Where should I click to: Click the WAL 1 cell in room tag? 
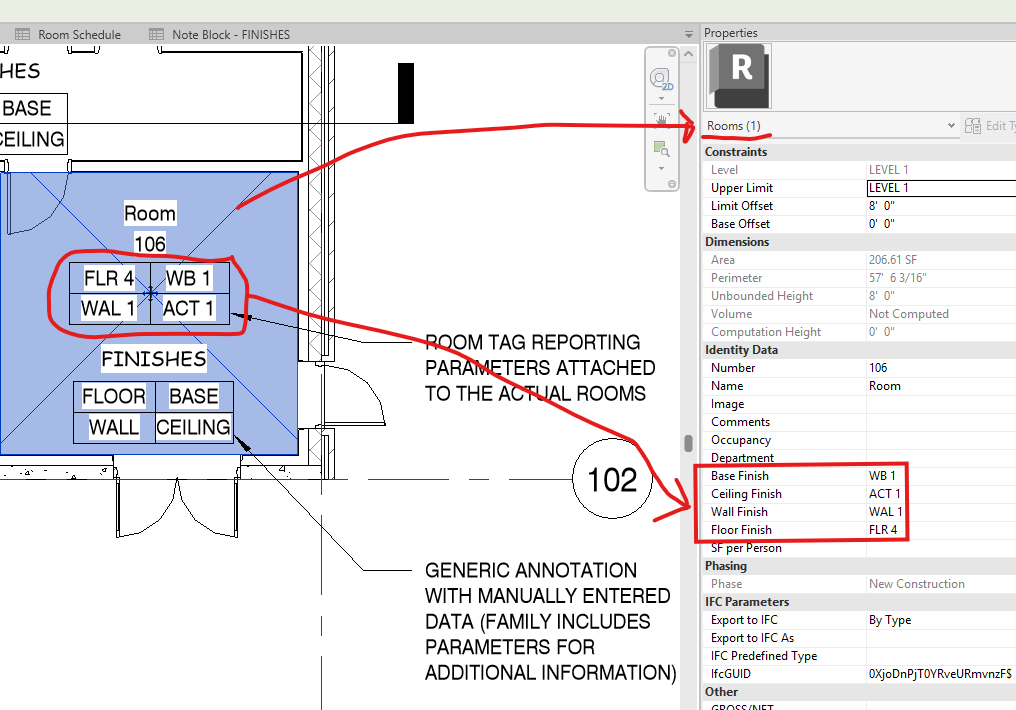[x=109, y=308]
